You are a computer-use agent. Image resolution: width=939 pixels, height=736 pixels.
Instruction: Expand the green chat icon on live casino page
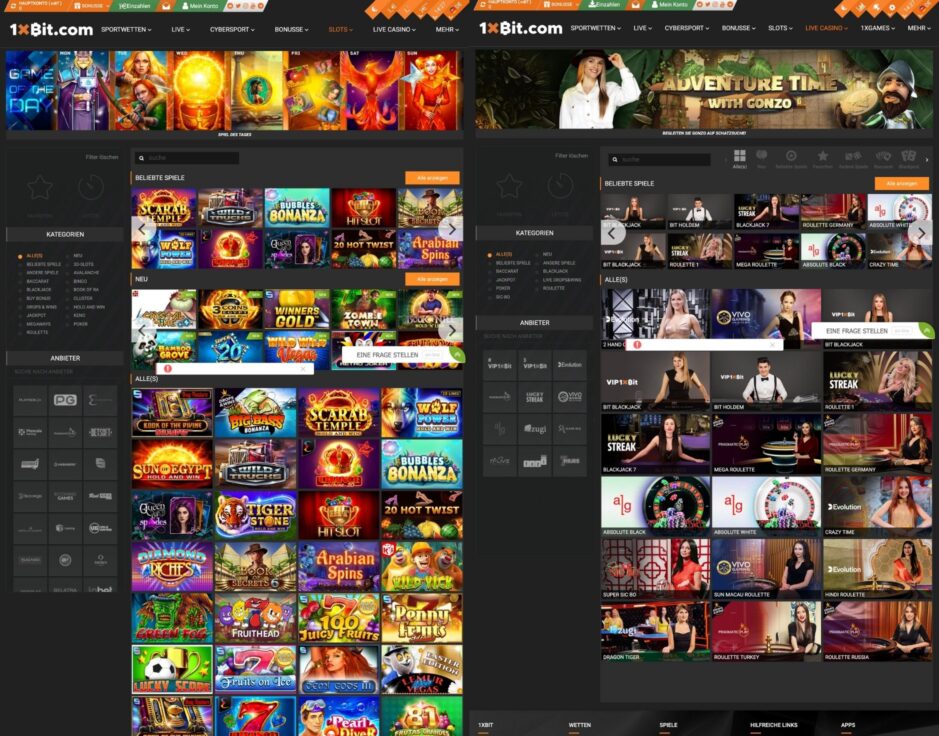click(926, 331)
